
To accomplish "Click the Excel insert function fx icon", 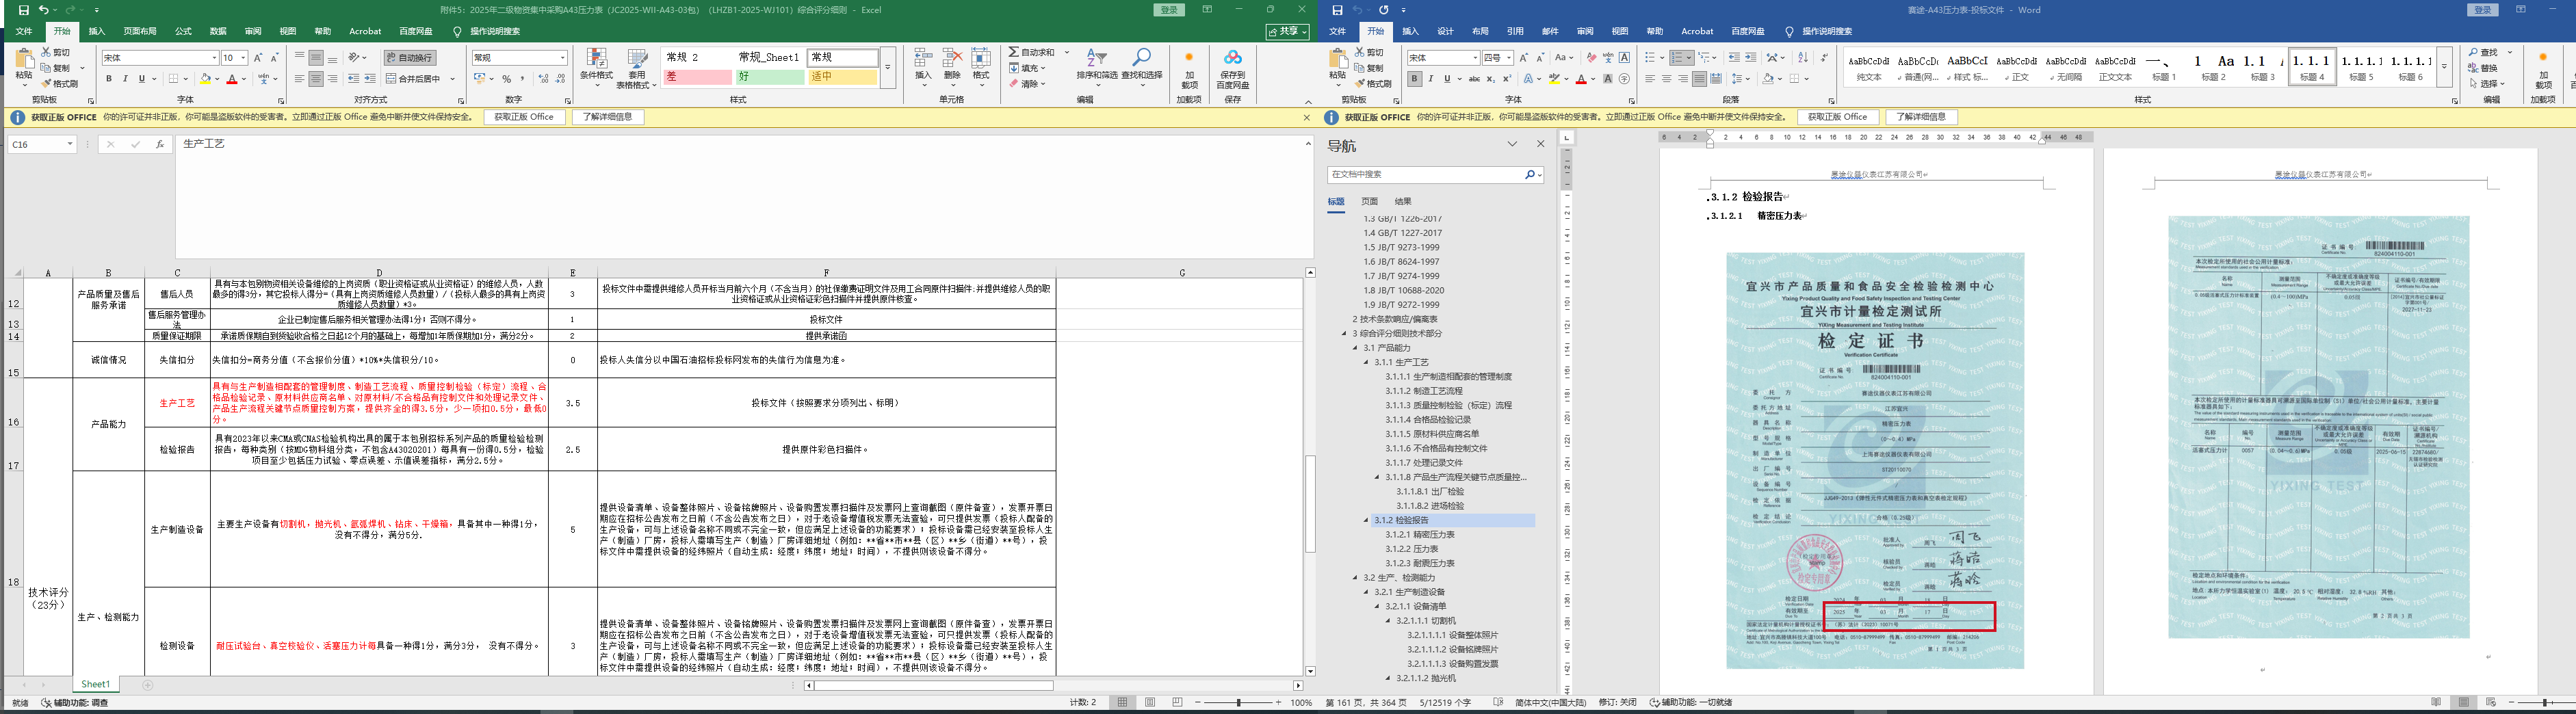I will 160,144.
